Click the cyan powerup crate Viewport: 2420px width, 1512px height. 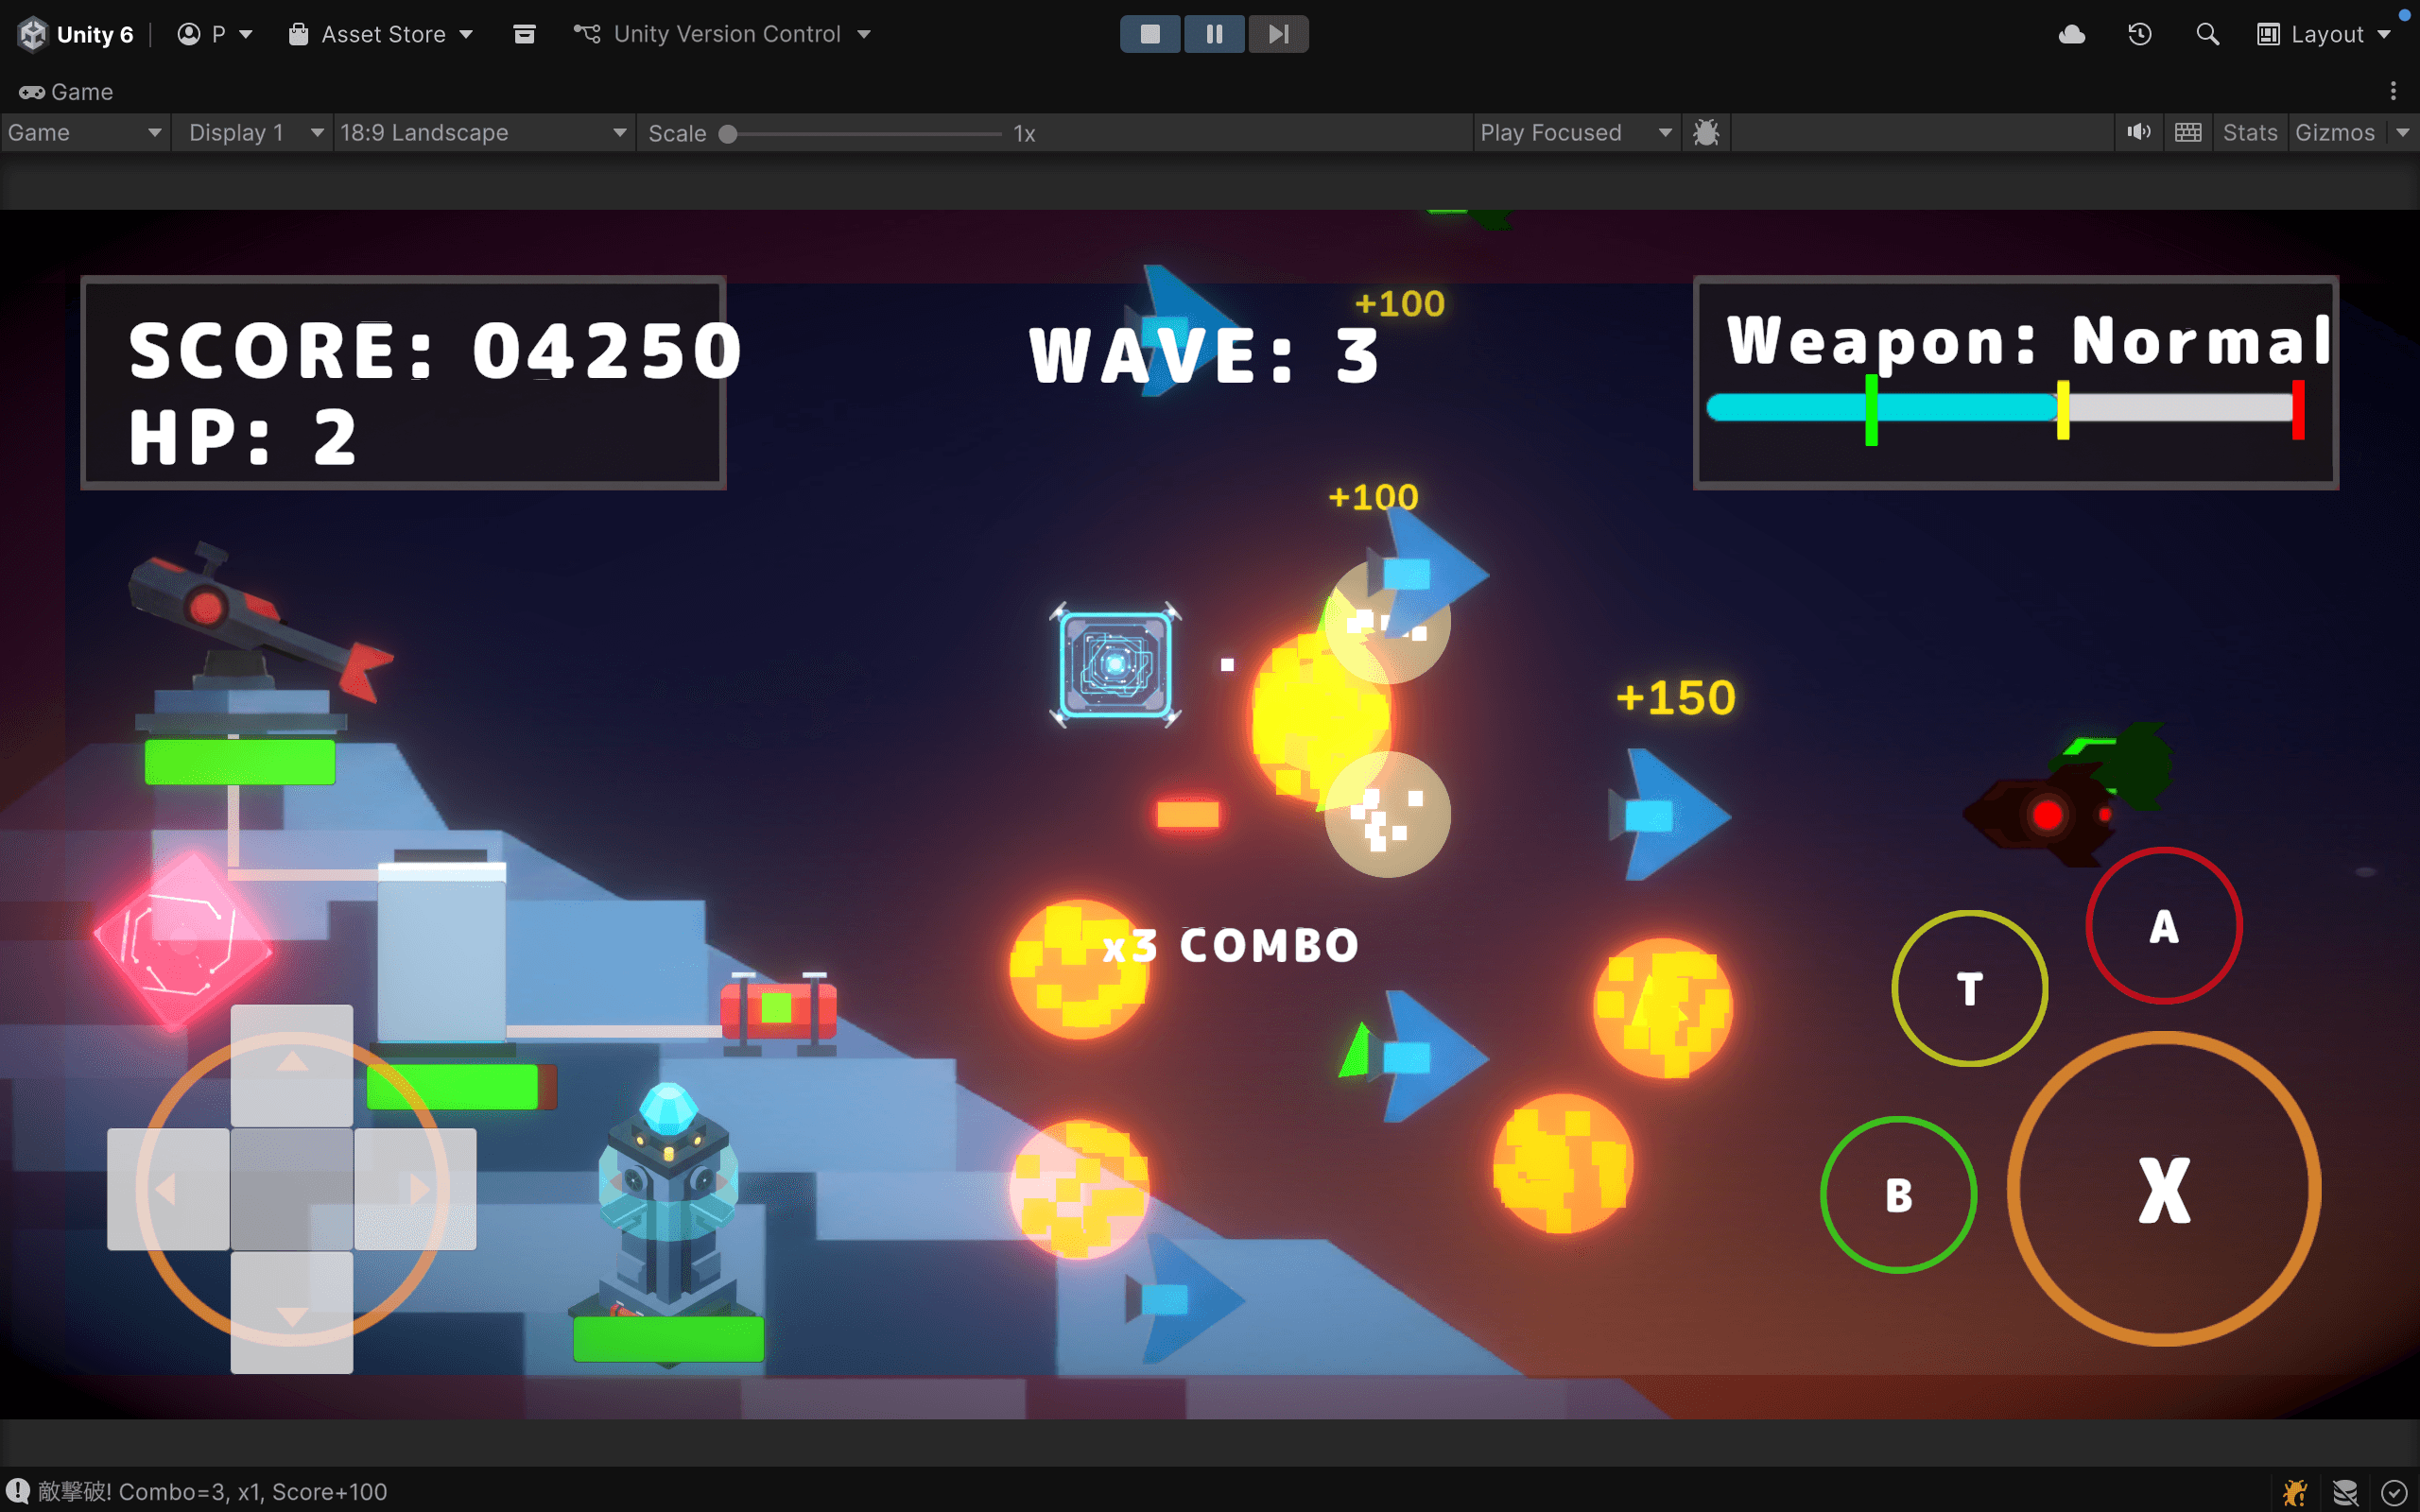click(x=1115, y=665)
